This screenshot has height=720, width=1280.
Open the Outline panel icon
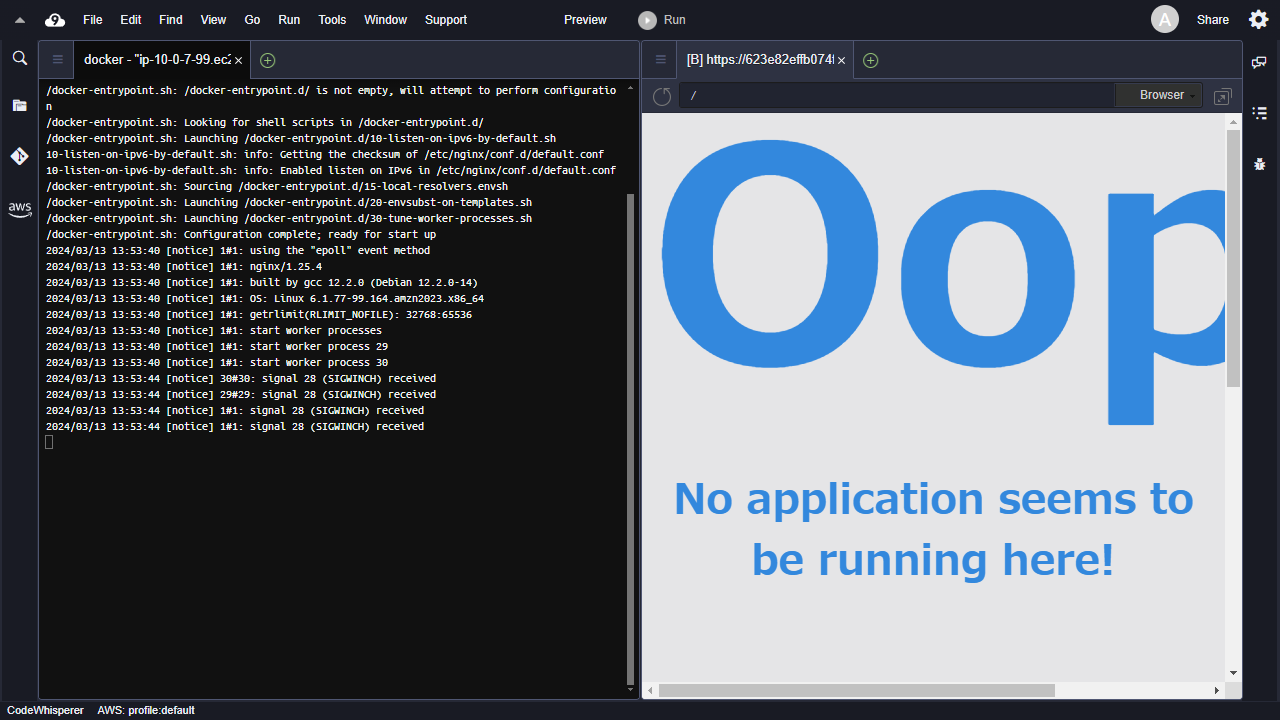[1260, 113]
